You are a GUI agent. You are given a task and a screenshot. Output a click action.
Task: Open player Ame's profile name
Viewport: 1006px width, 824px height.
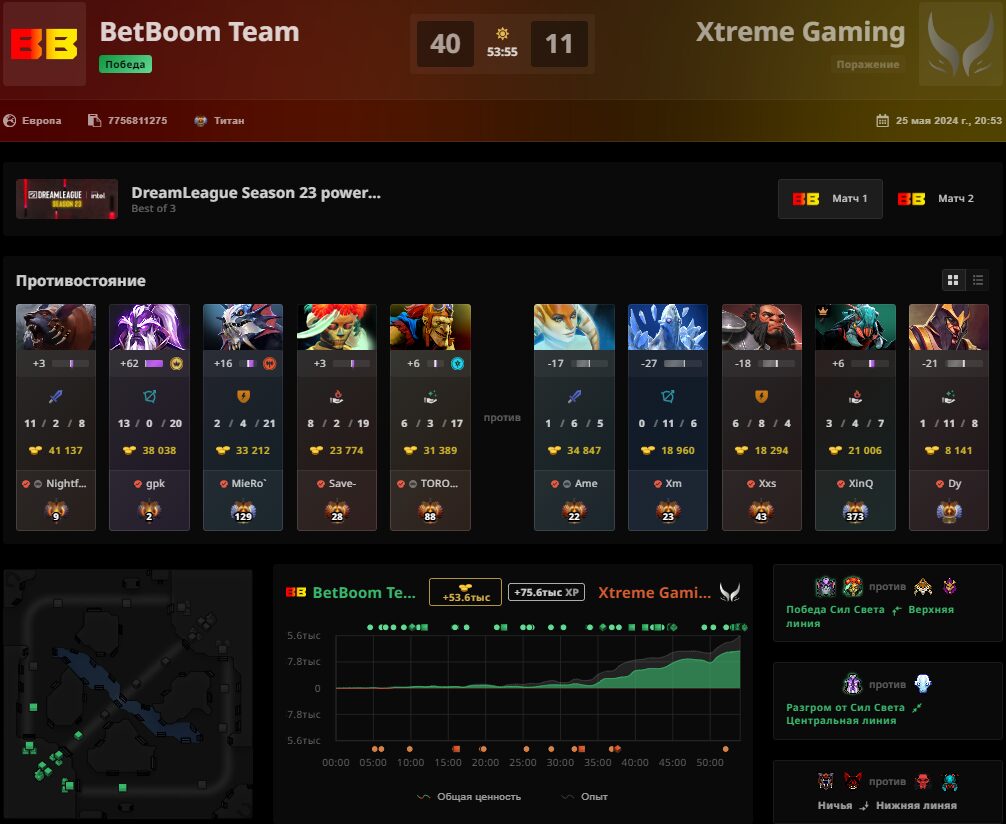tap(586, 483)
